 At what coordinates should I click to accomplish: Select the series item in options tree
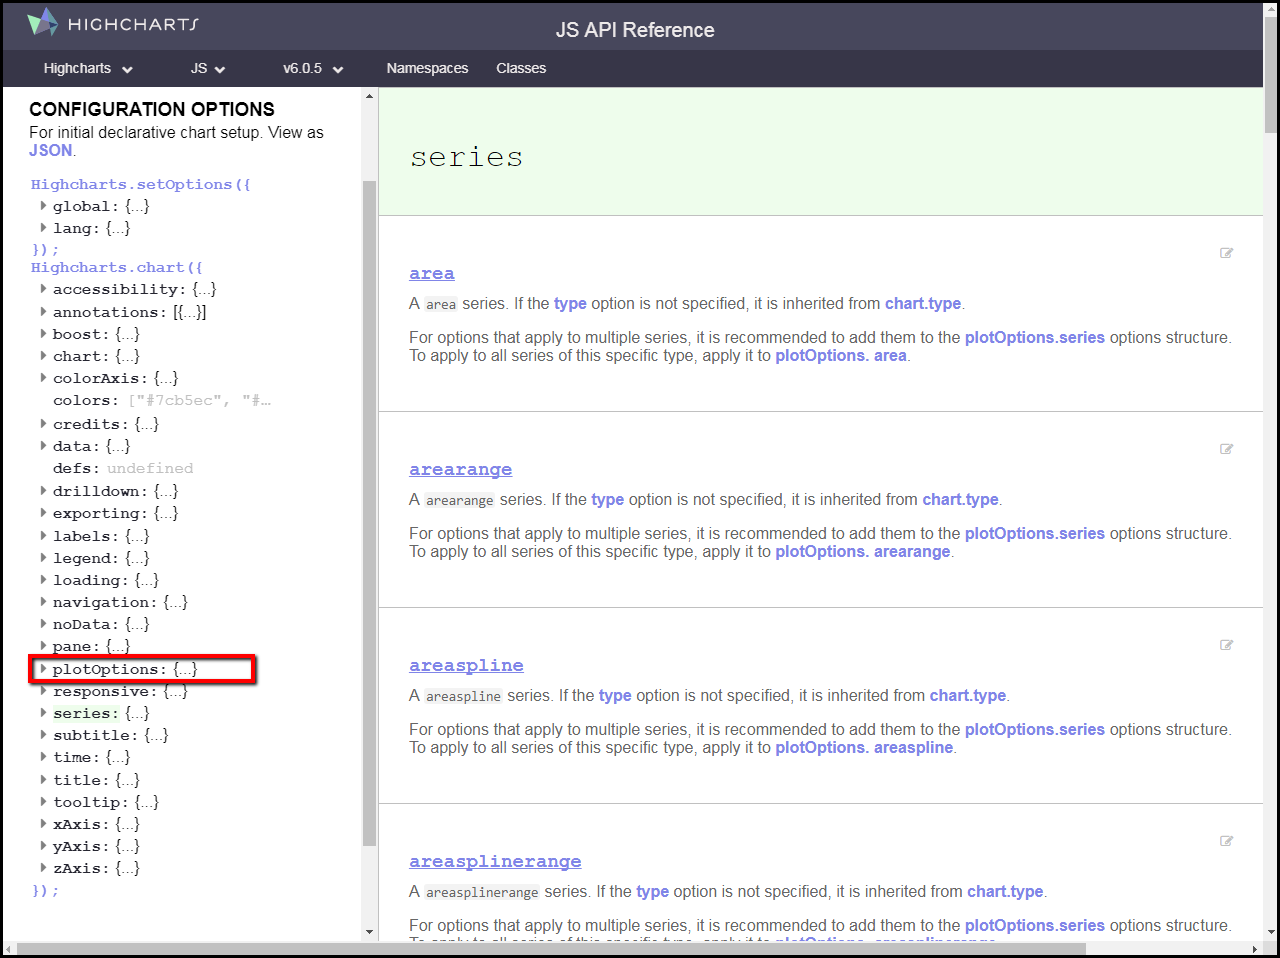pyautogui.click(x=85, y=714)
